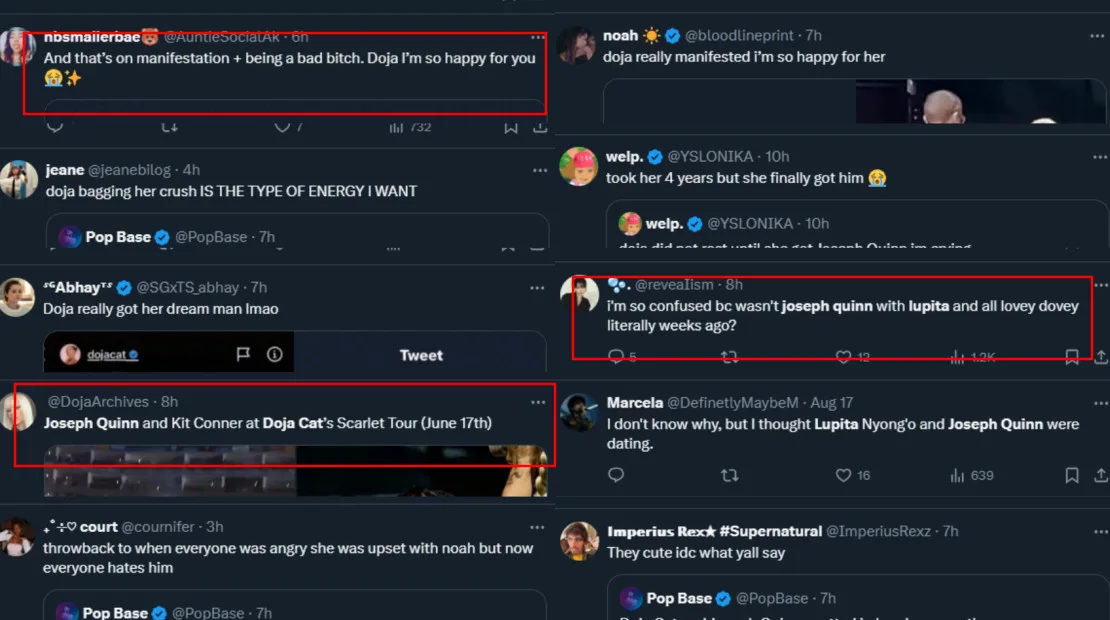The height and width of the screenshot is (620, 1110).
Task: Bookmark Marcela's tweet
Action: click(1072, 475)
